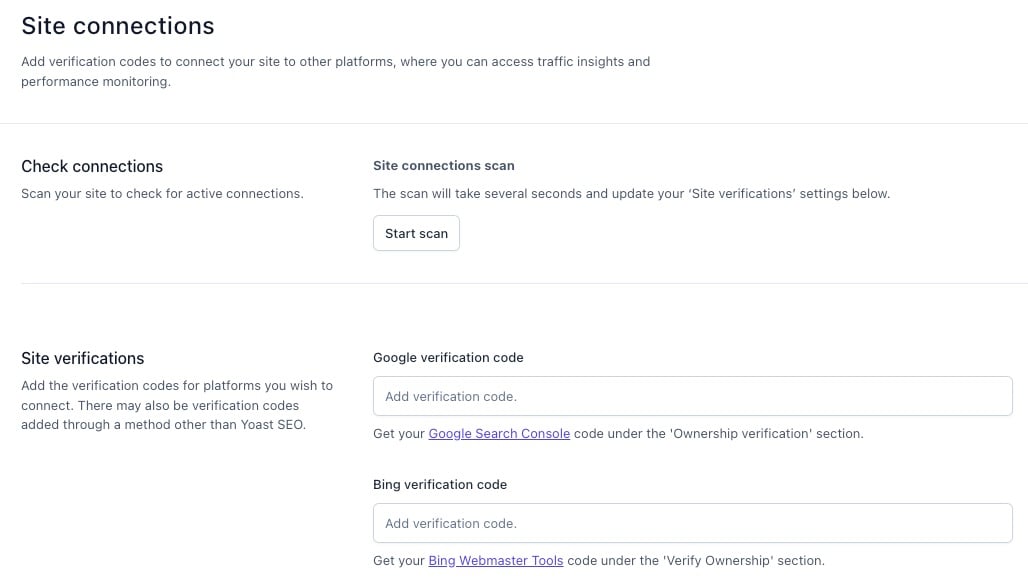
Task: Click the Start scan button
Action: coord(416,233)
